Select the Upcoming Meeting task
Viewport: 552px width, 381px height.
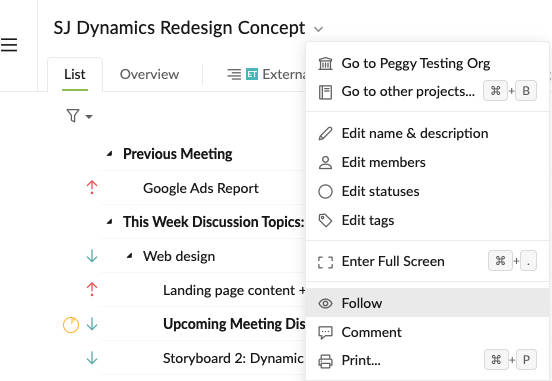coord(203,324)
